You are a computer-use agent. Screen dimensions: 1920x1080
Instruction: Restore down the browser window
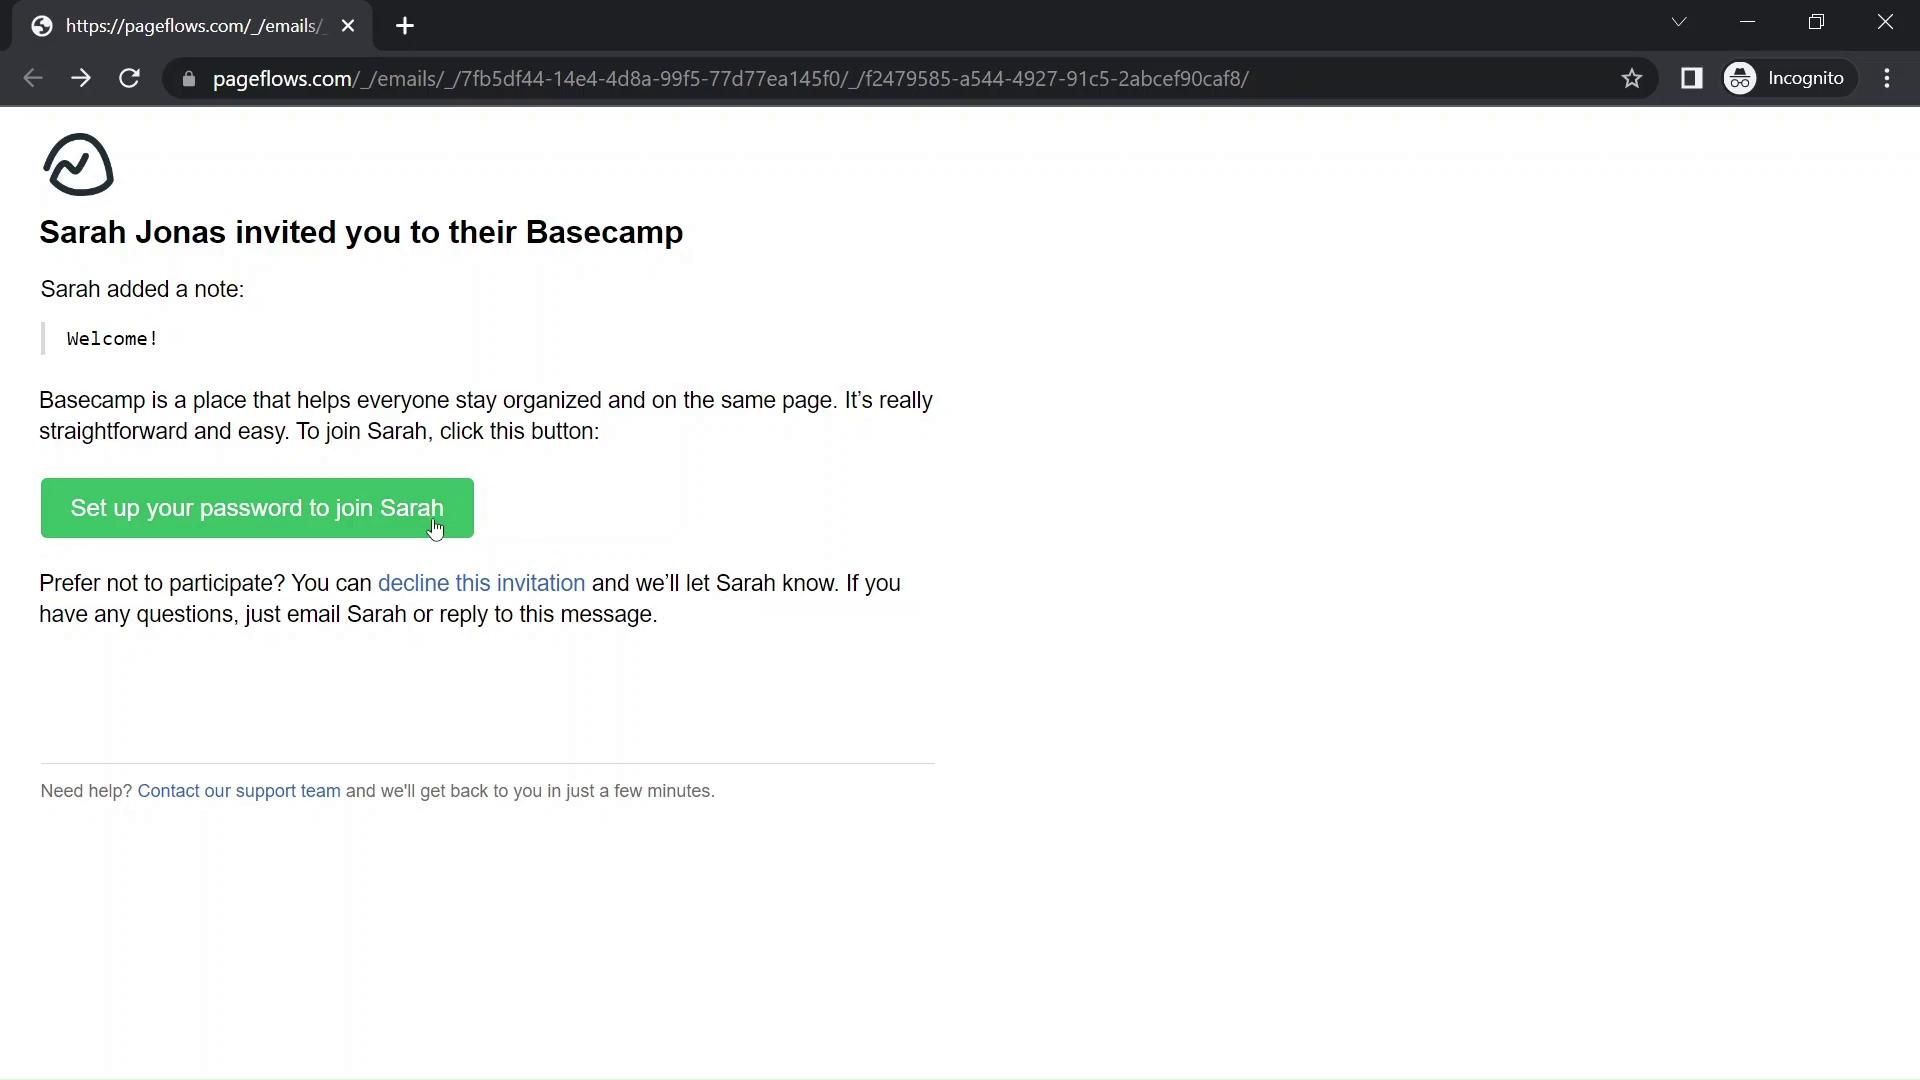pyautogui.click(x=1816, y=22)
